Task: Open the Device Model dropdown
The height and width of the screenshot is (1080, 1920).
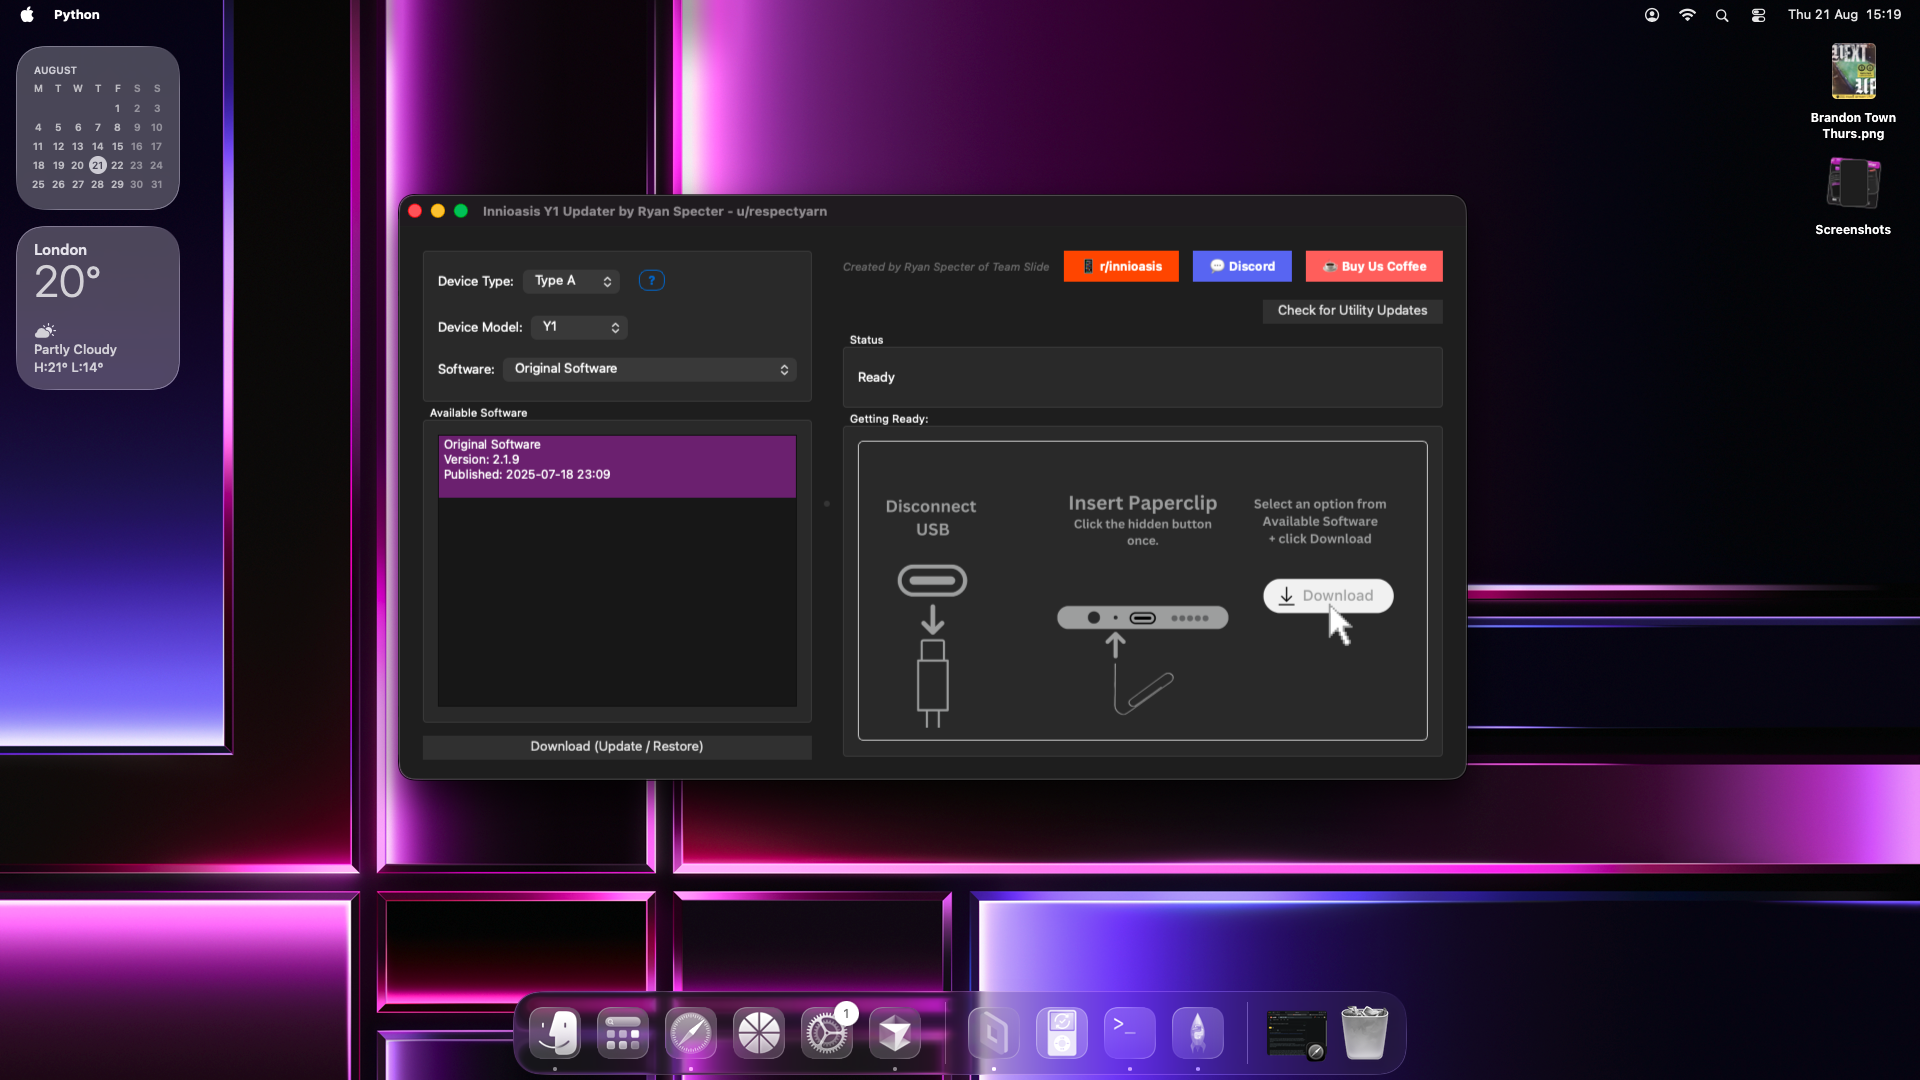Action: coord(579,327)
